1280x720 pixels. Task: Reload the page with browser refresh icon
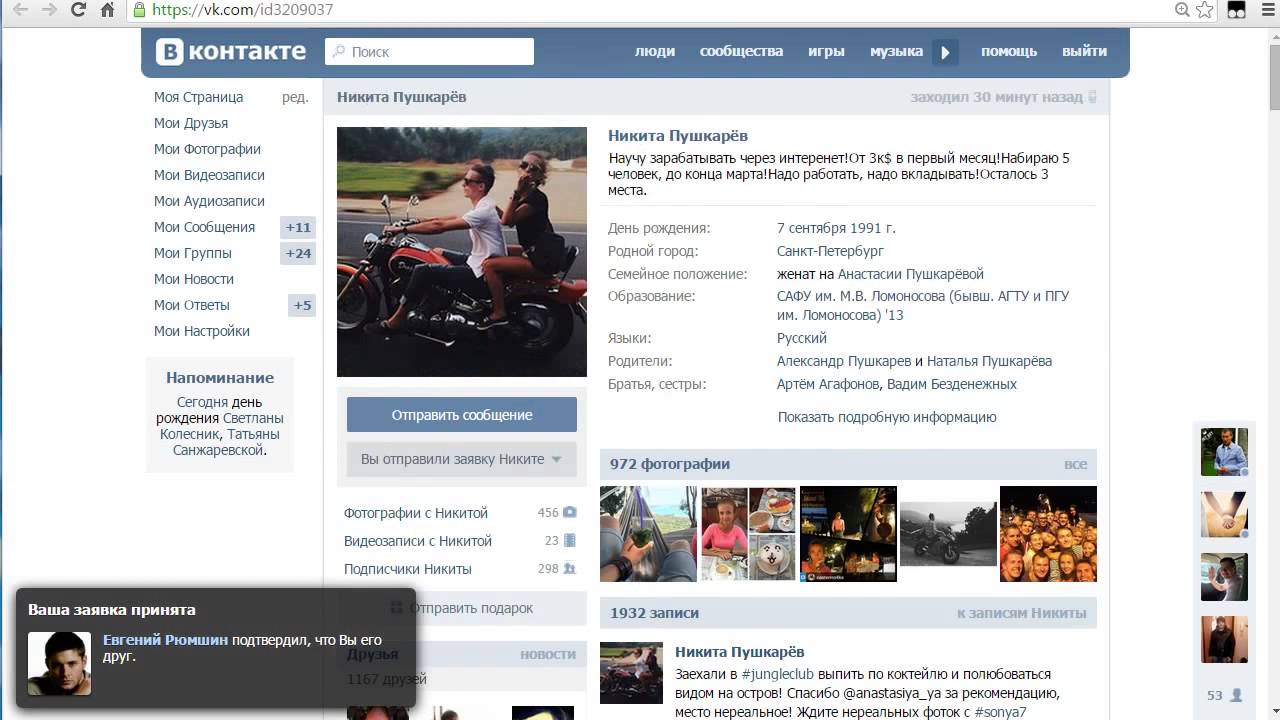pyautogui.click(x=79, y=10)
